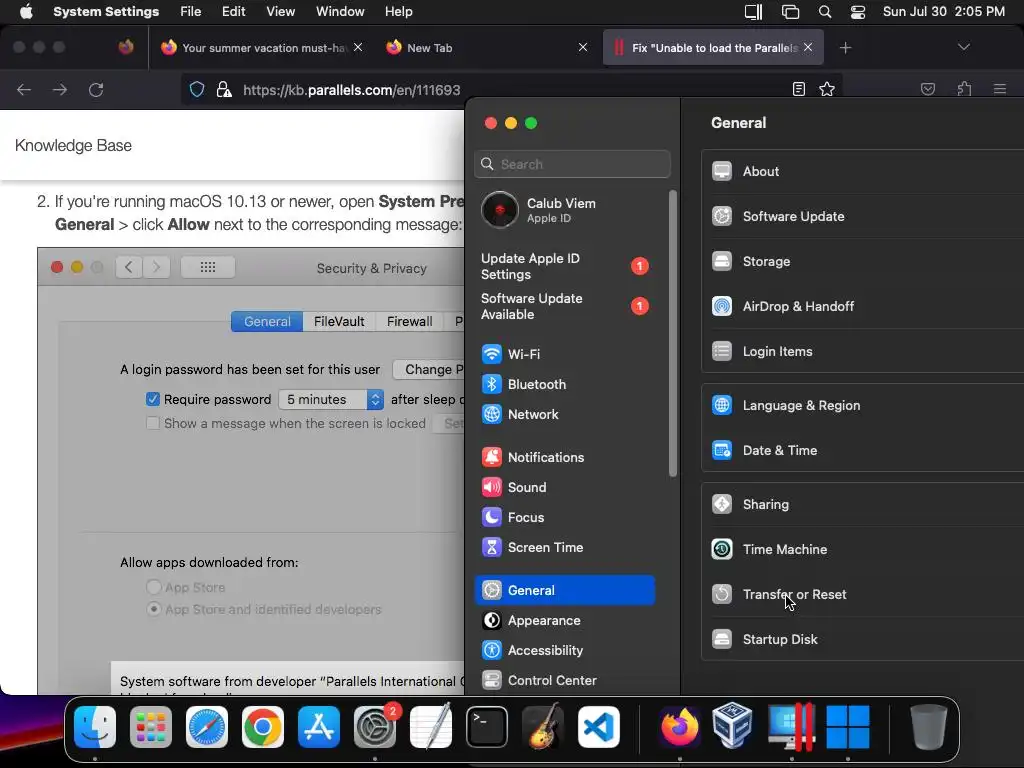The width and height of the screenshot is (1024, 768).
Task: Open Firefox extensions puzzle icon
Action: pos(965,89)
